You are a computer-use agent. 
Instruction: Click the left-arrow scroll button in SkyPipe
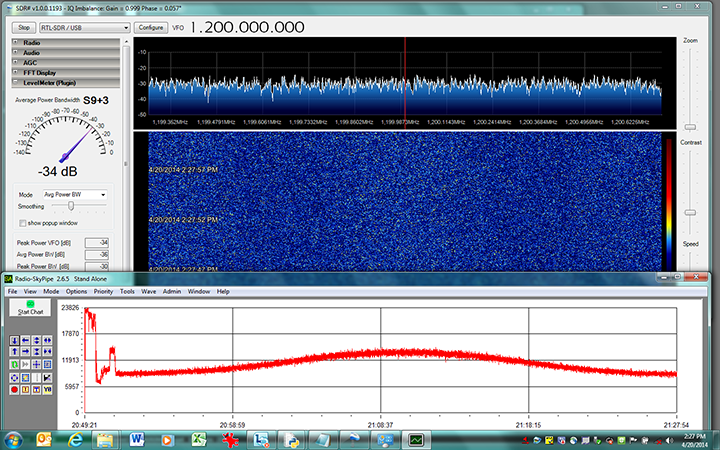[25, 340]
